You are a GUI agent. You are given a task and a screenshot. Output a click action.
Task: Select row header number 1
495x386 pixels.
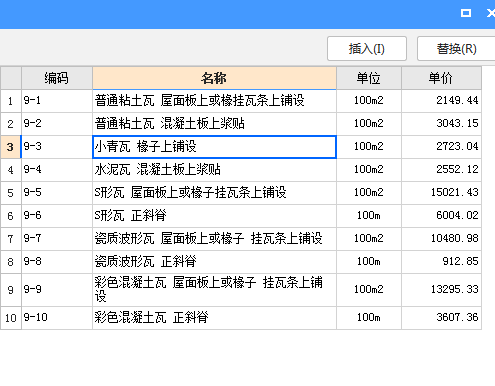pyautogui.click(x=11, y=101)
